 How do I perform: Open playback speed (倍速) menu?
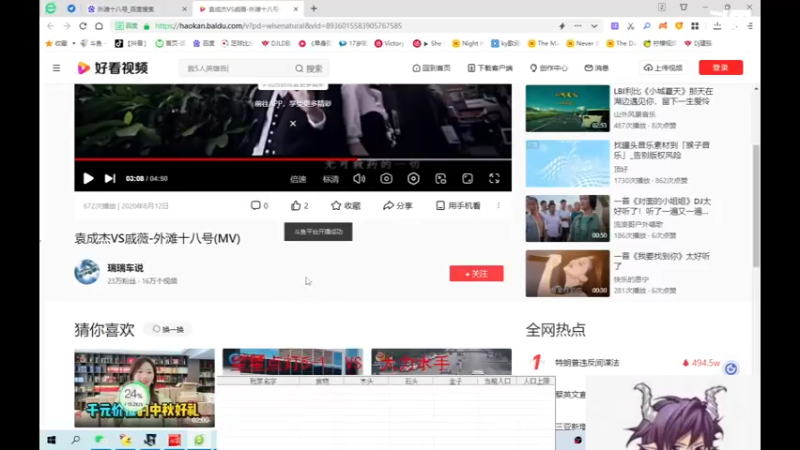point(298,179)
